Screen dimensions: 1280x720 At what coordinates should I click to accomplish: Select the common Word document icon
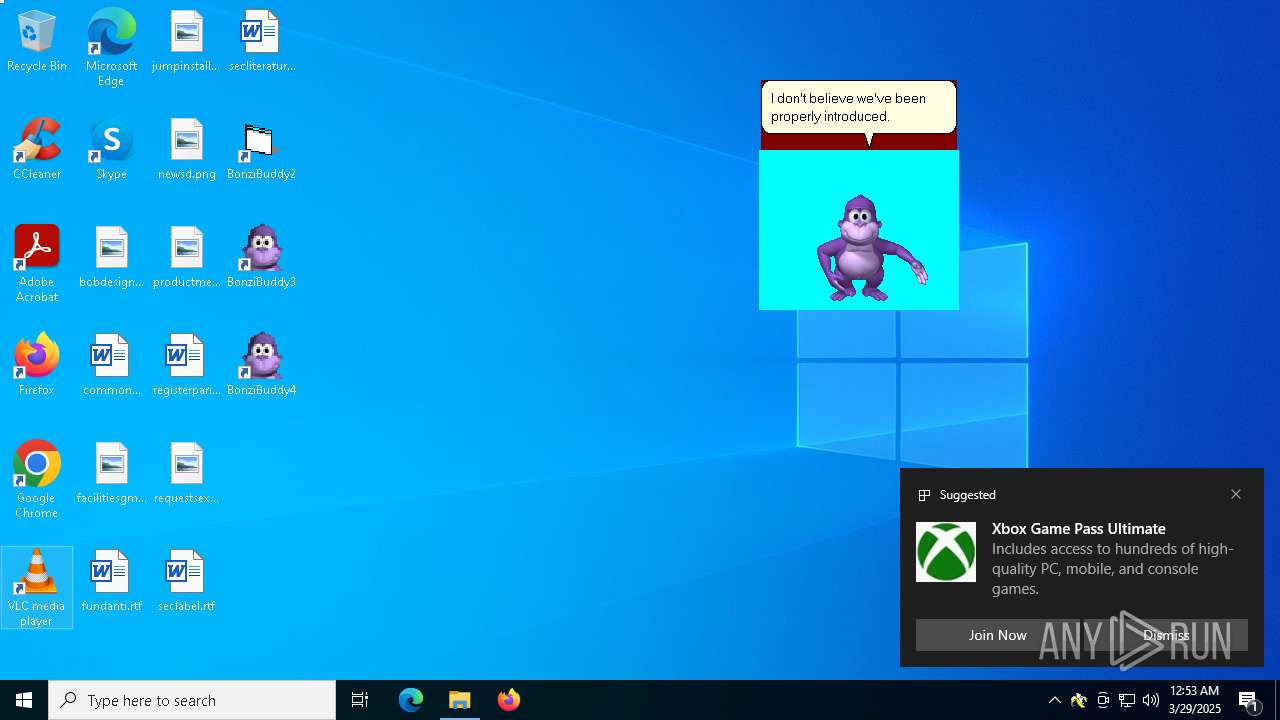[x=111, y=365]
